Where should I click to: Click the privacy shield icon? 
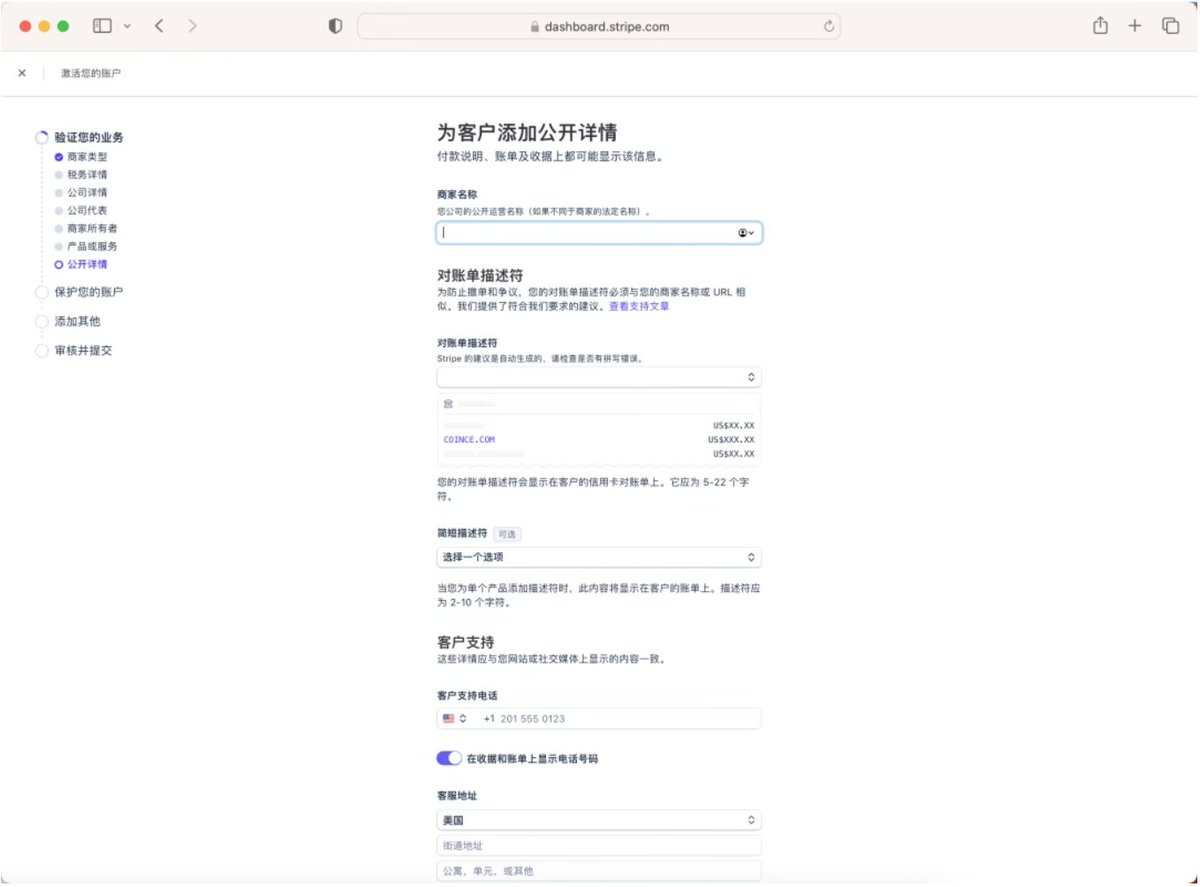click(336, 26)
